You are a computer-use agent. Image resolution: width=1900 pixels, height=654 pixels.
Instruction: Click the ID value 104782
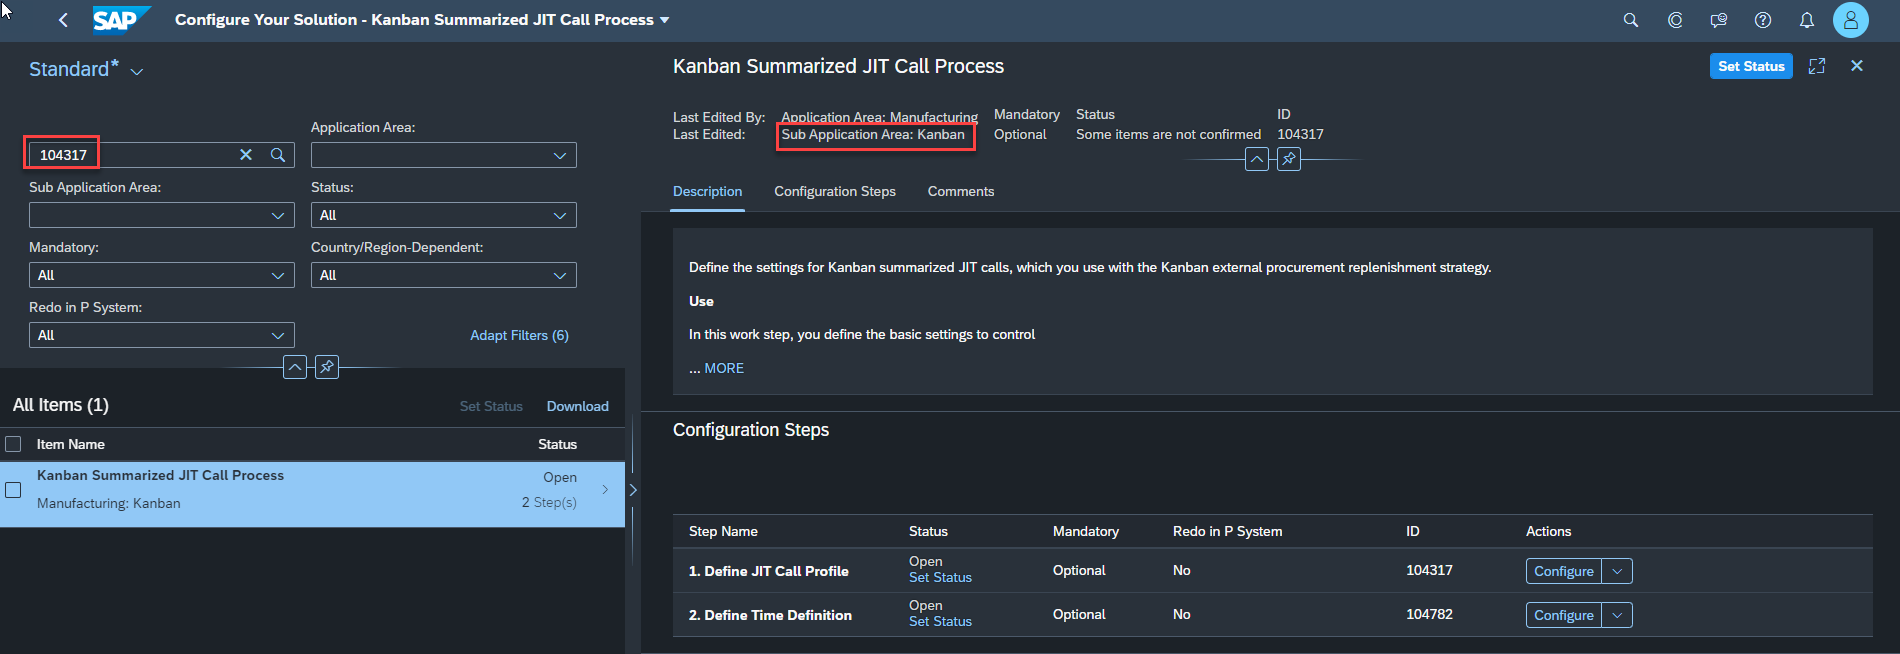[1429, 614]
